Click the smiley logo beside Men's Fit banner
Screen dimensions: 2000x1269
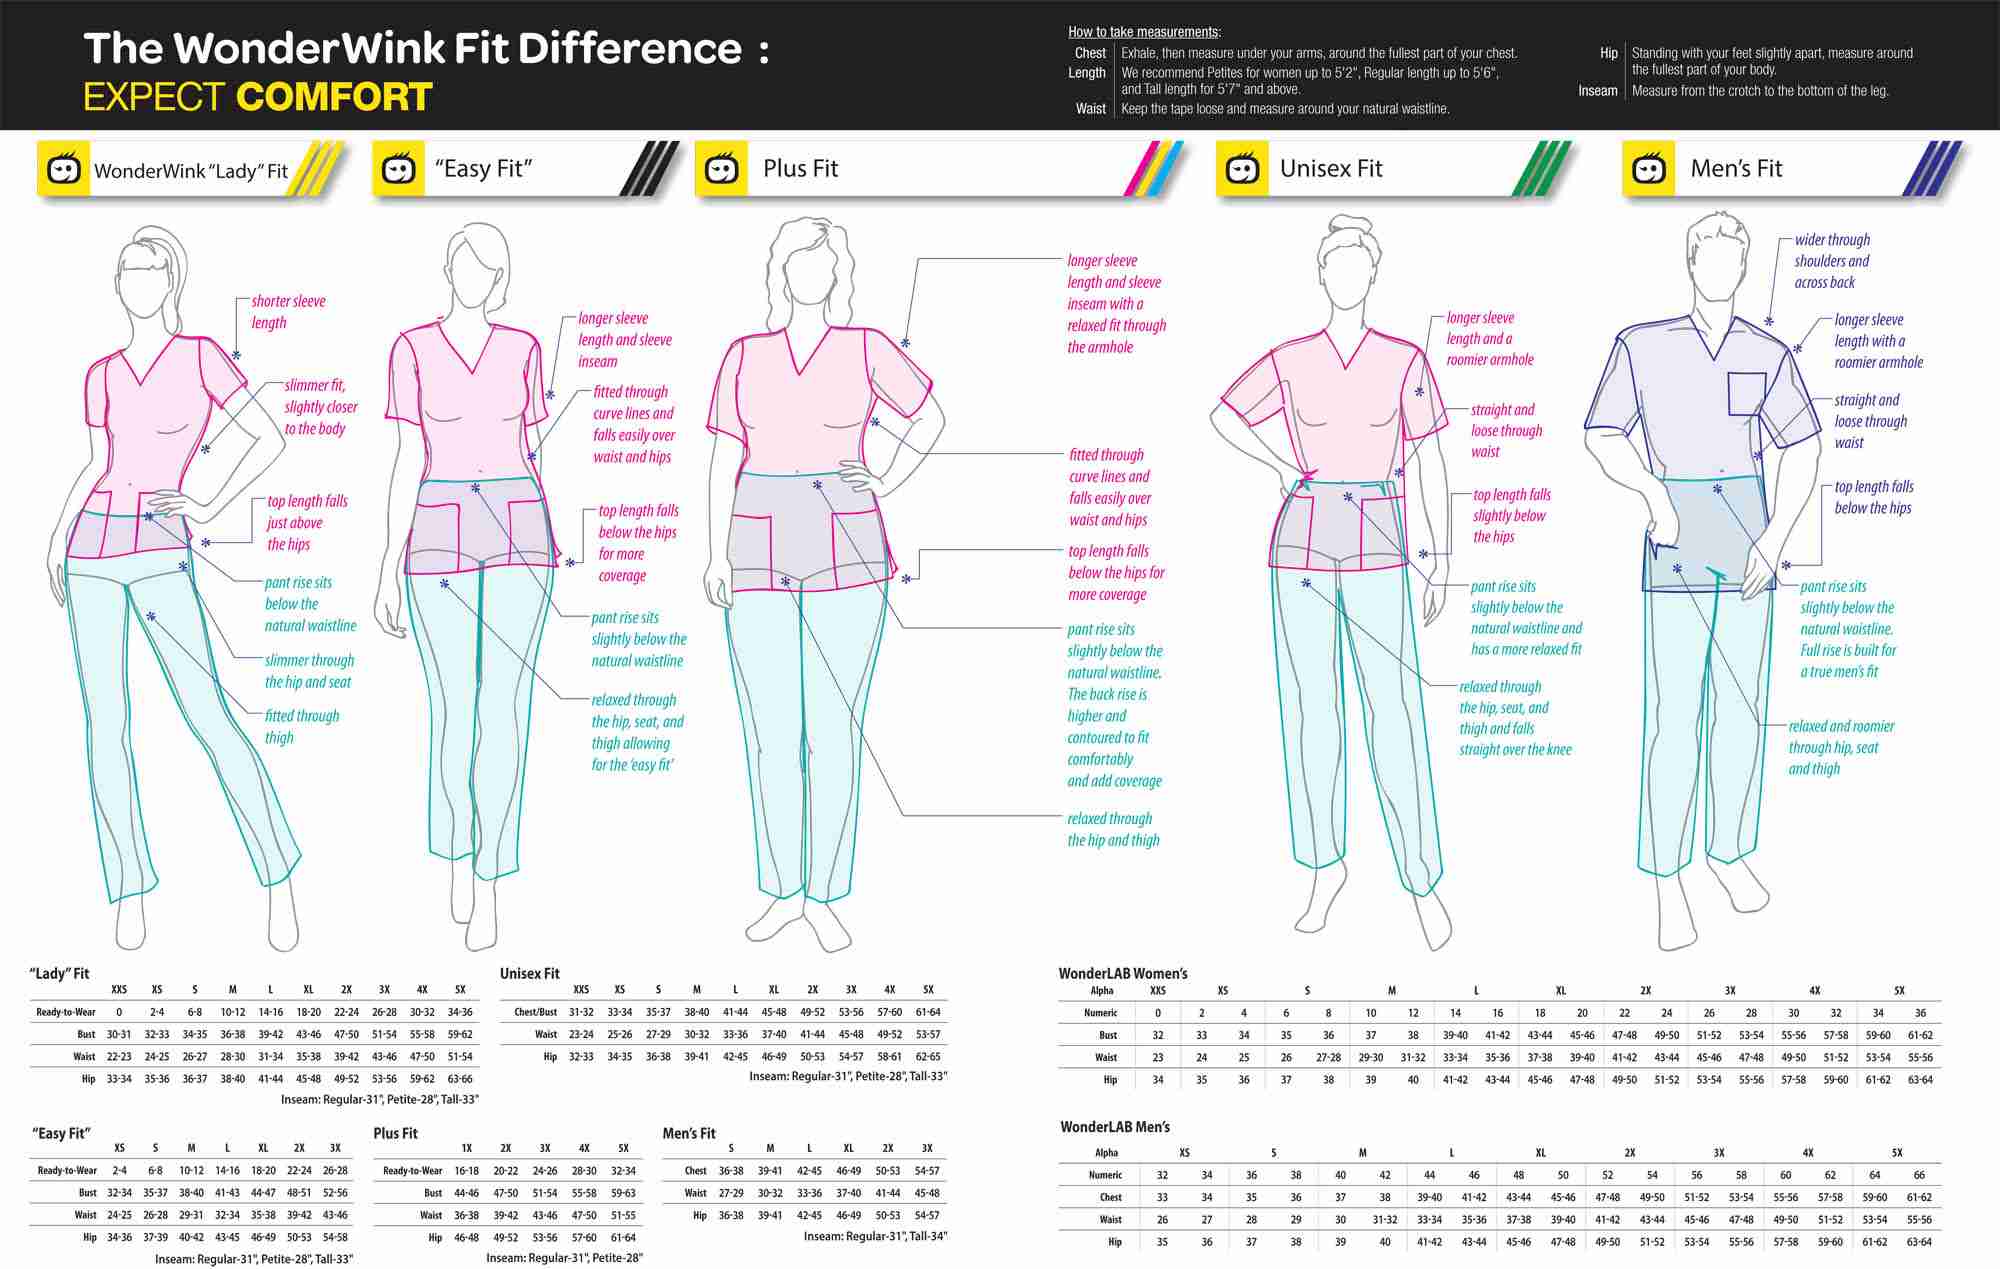[x=1649, y=168]
